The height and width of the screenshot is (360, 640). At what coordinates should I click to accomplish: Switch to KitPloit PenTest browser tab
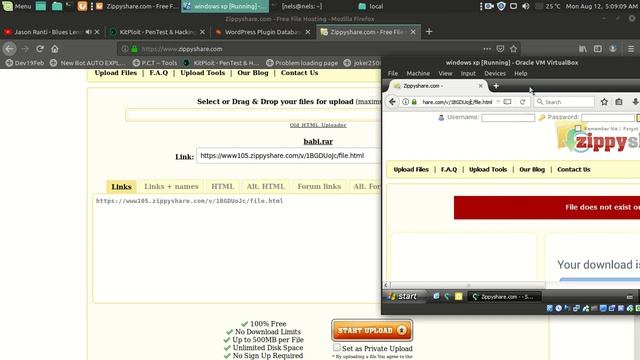tap(158, 32)
